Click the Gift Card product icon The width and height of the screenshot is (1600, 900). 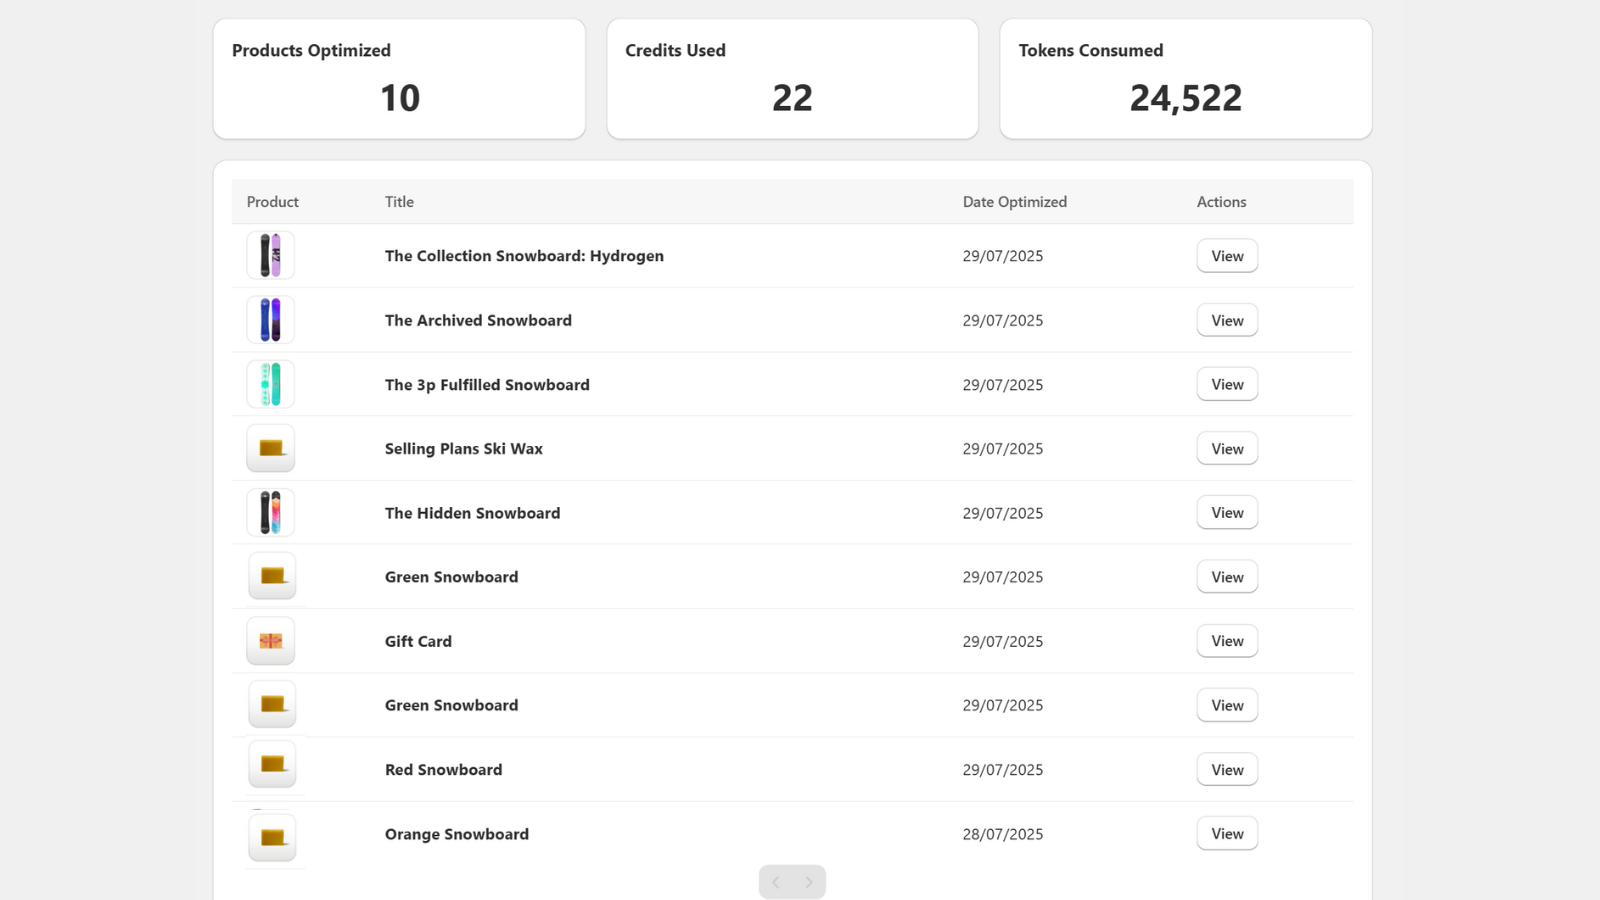pos(271,641)
